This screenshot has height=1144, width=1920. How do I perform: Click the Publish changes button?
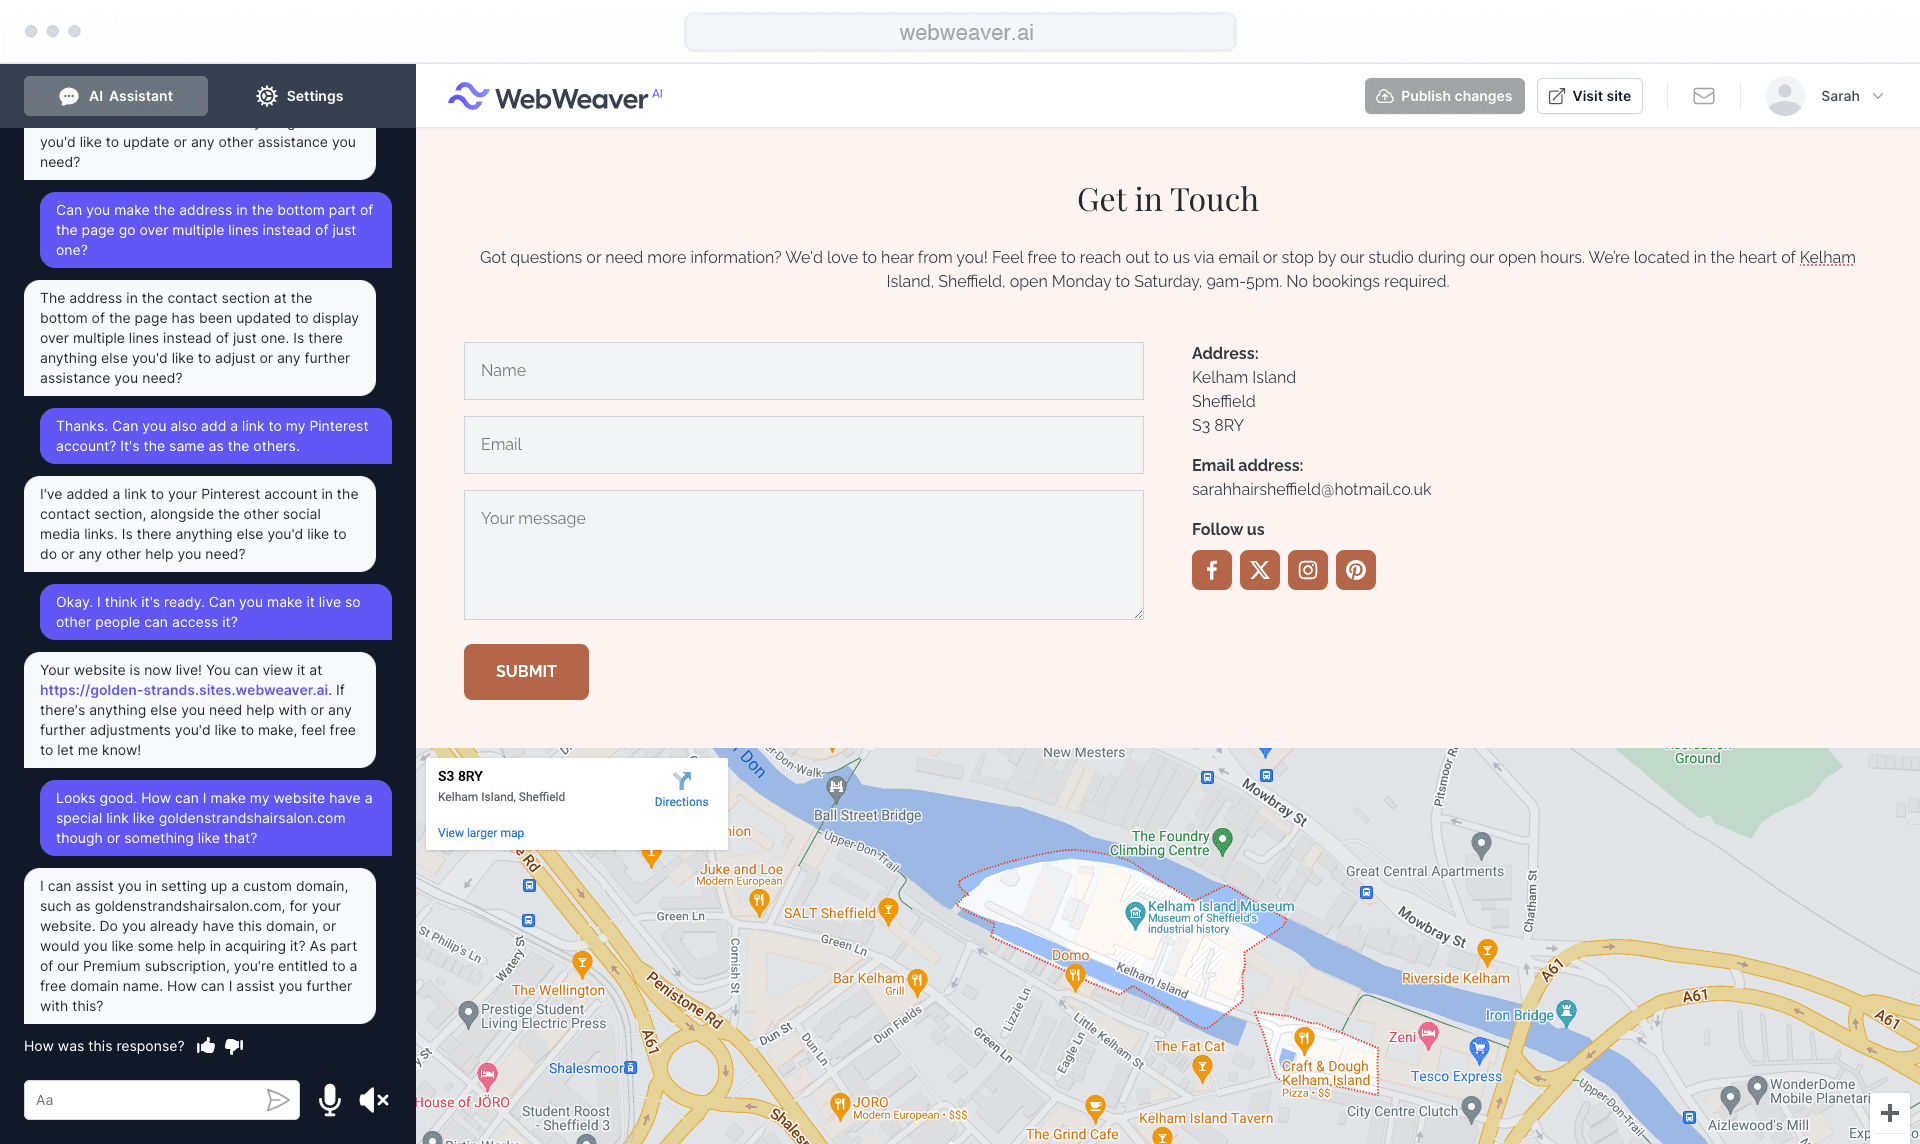pyautogui.click(x=1444, y=96)
